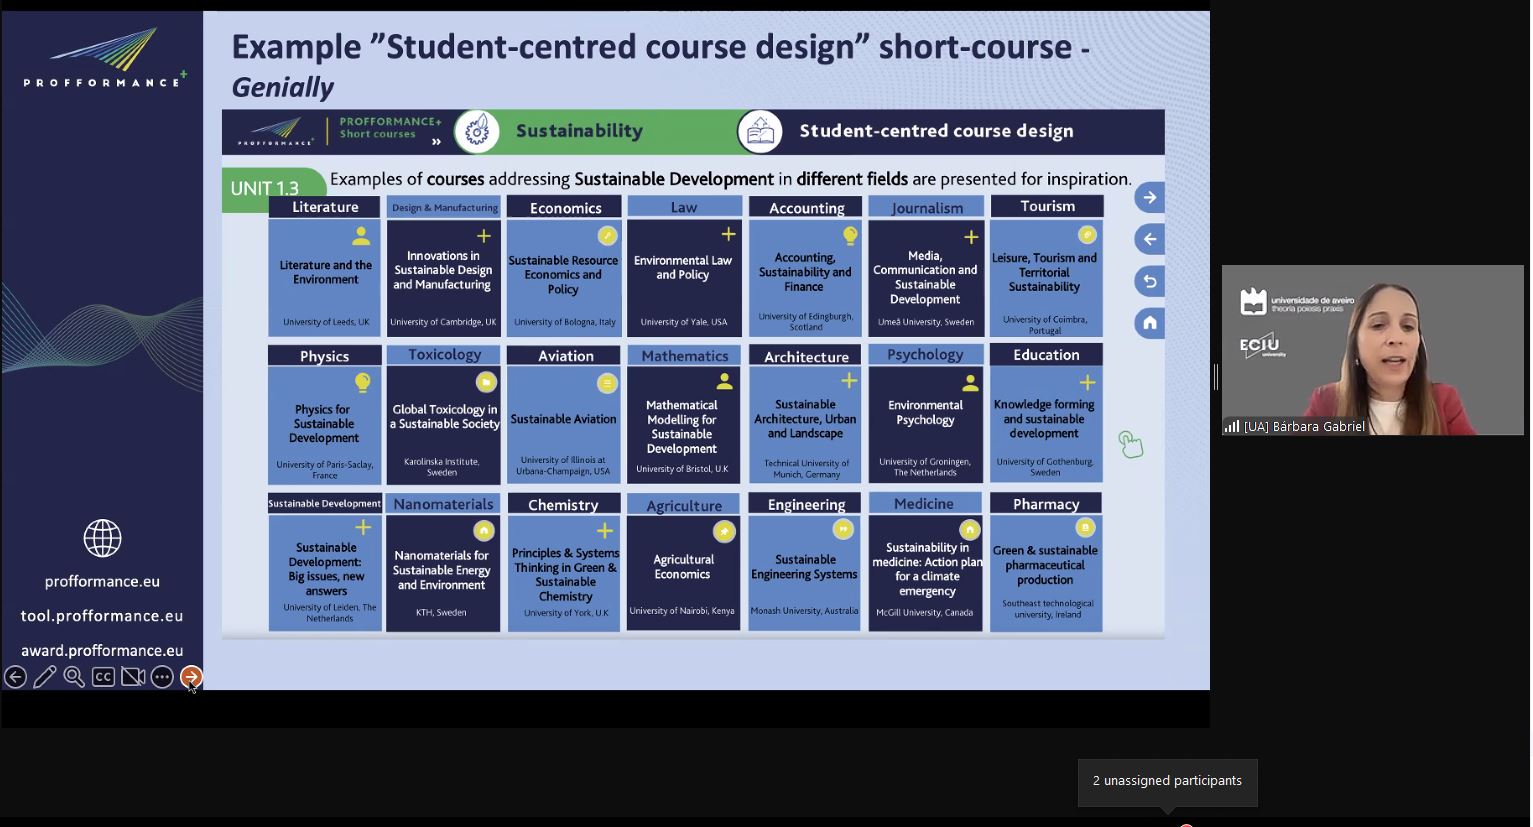
Task: Click Genially left arrow navigation button
Action: click(1149, 239)
